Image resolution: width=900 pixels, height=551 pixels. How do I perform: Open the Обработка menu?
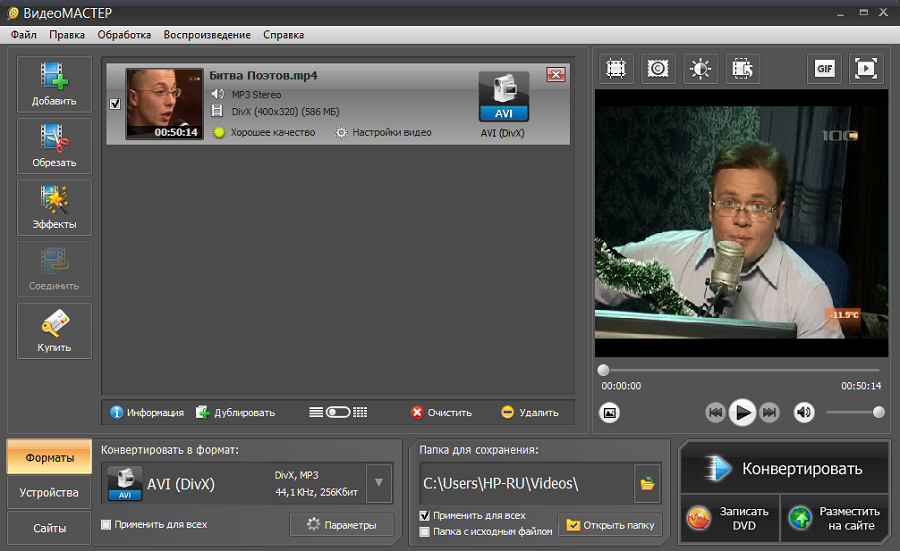[x=124, y=34]
